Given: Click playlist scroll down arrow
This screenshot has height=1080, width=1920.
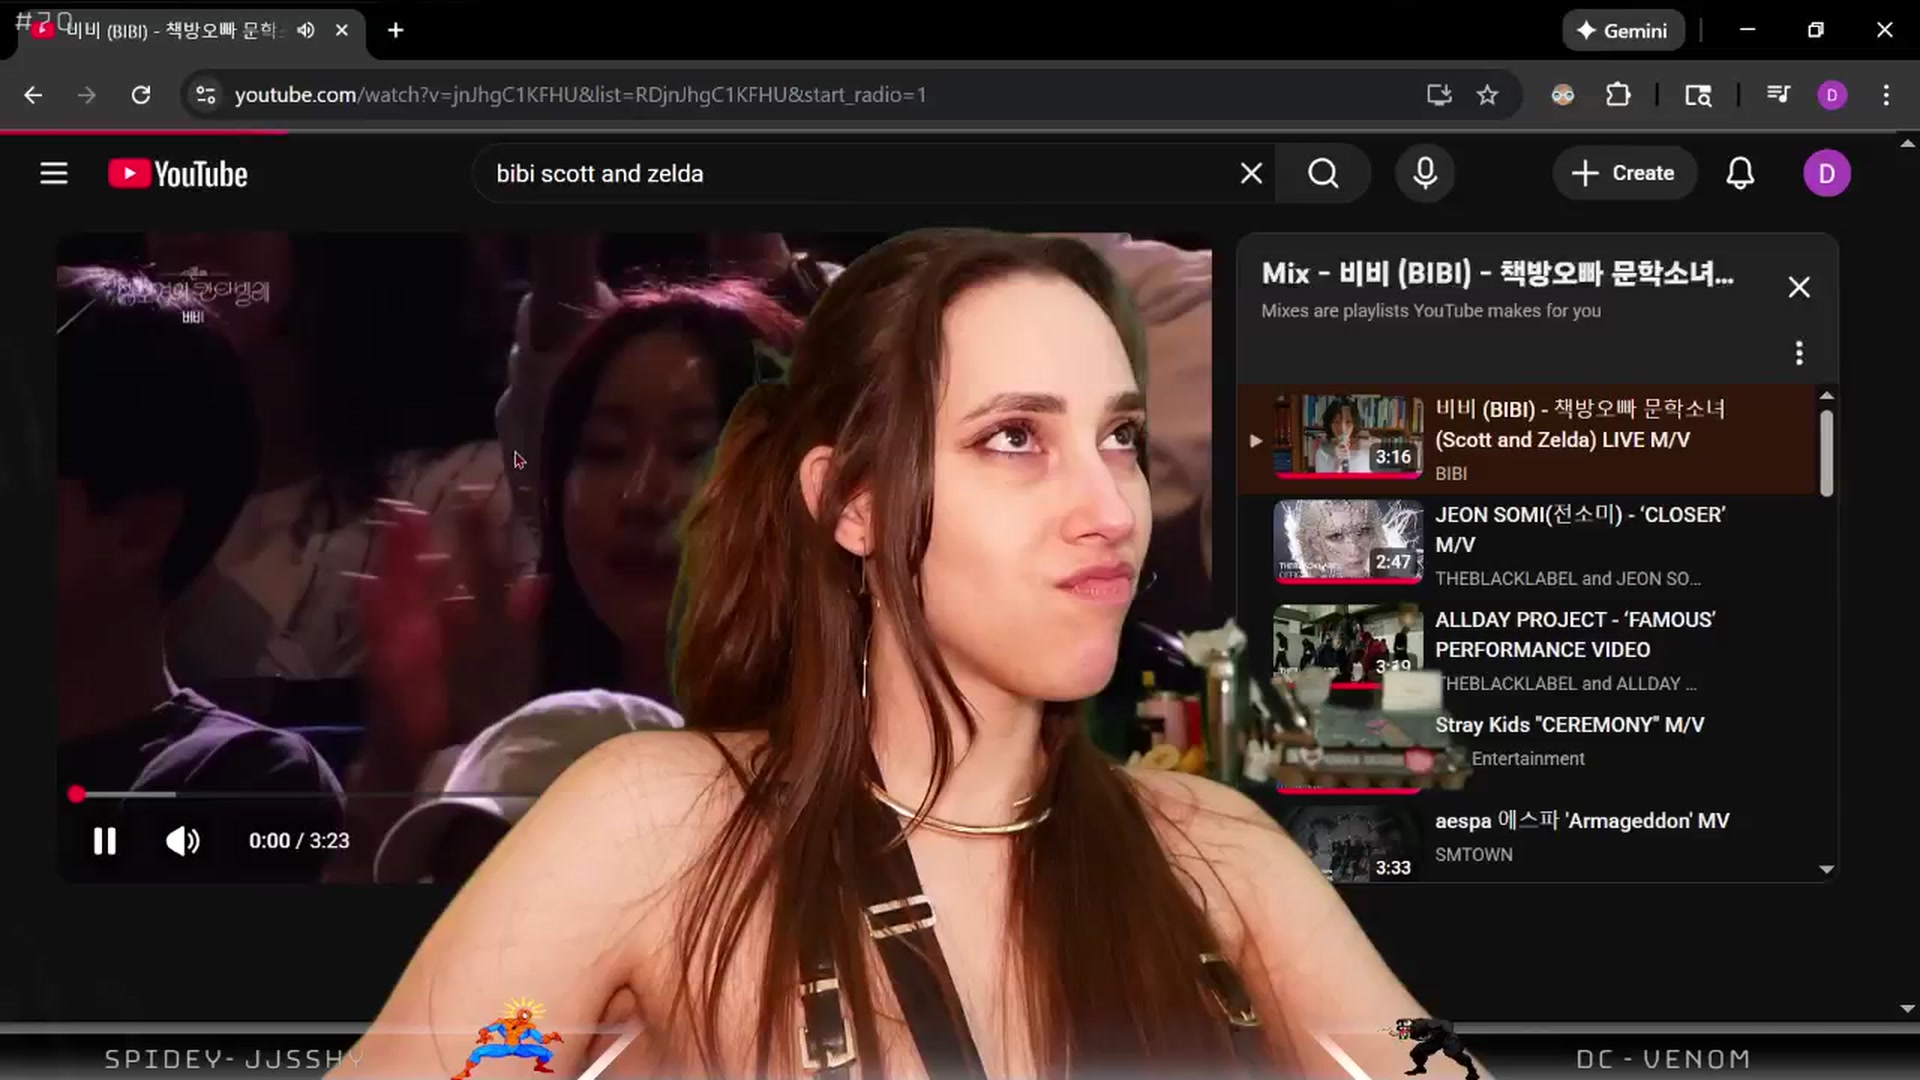Looking at the screenshot, I should click(x=1826, y=870).
